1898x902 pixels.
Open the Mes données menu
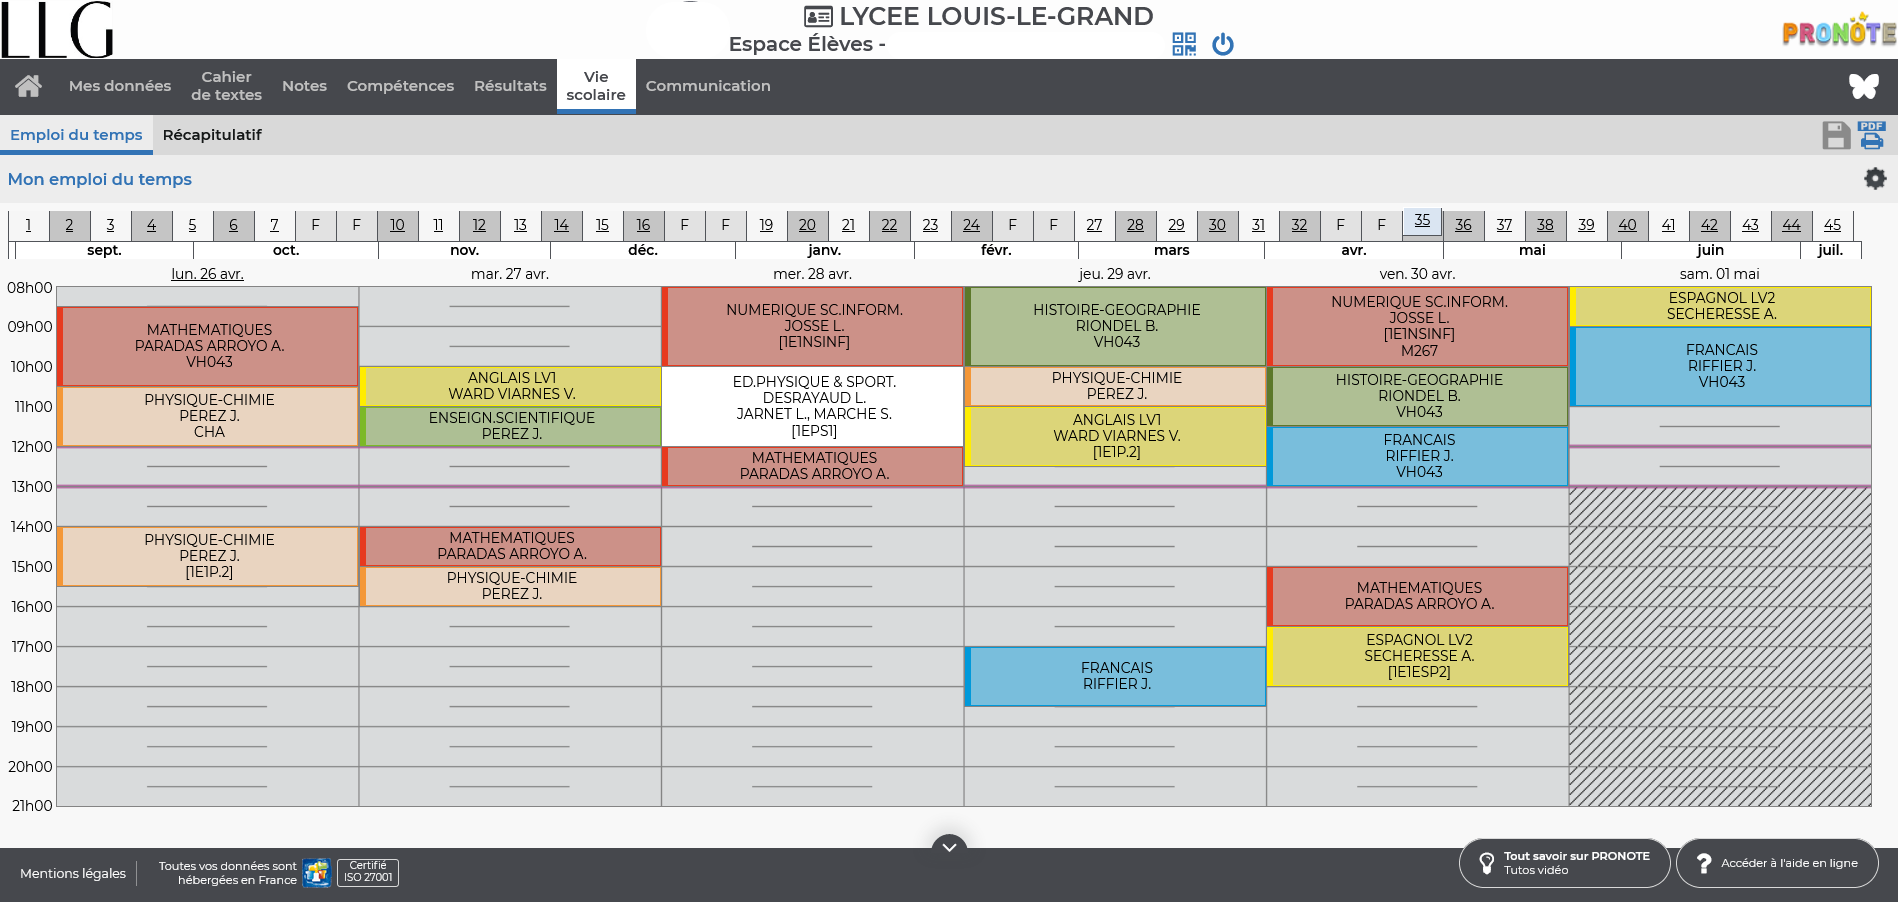click(120, 86)
